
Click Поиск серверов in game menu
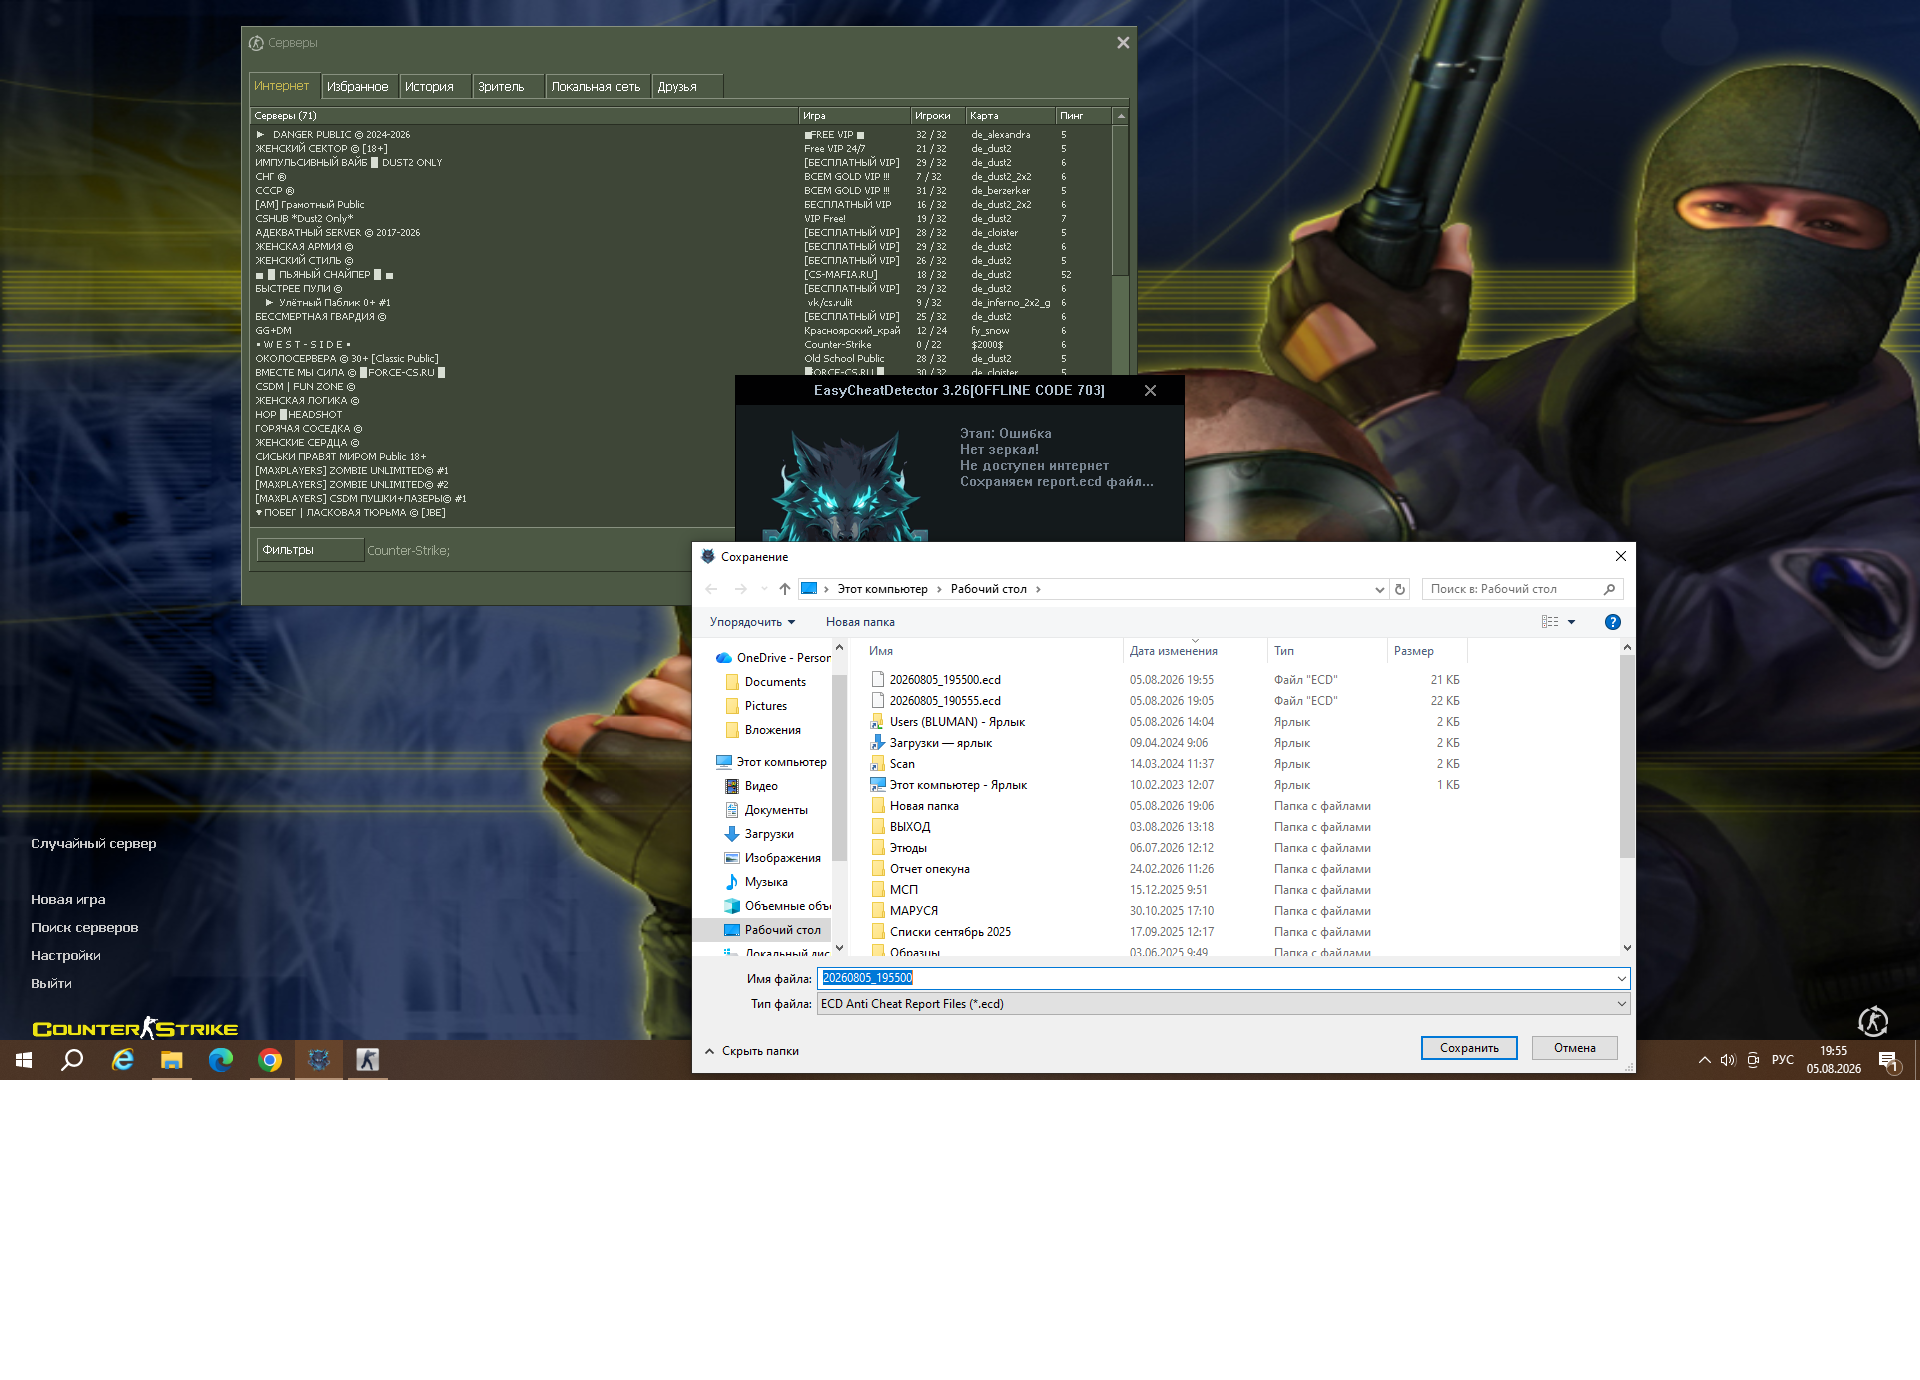[x=85, y=928]
